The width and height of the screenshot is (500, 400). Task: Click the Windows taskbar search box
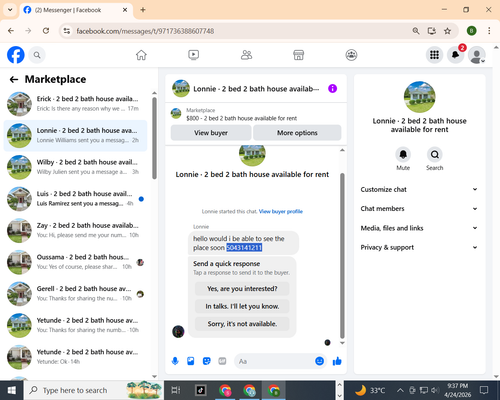(93, 390)
